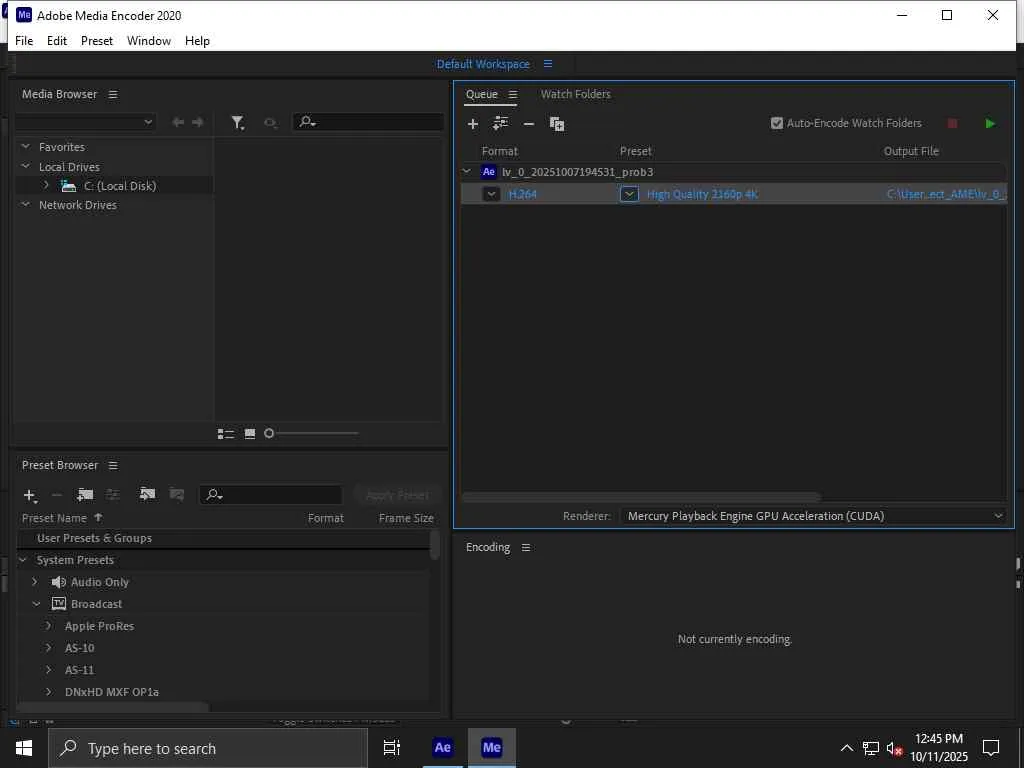Open the Help menu
This screenshot has width=1024, height=768.
click(197, 40)
